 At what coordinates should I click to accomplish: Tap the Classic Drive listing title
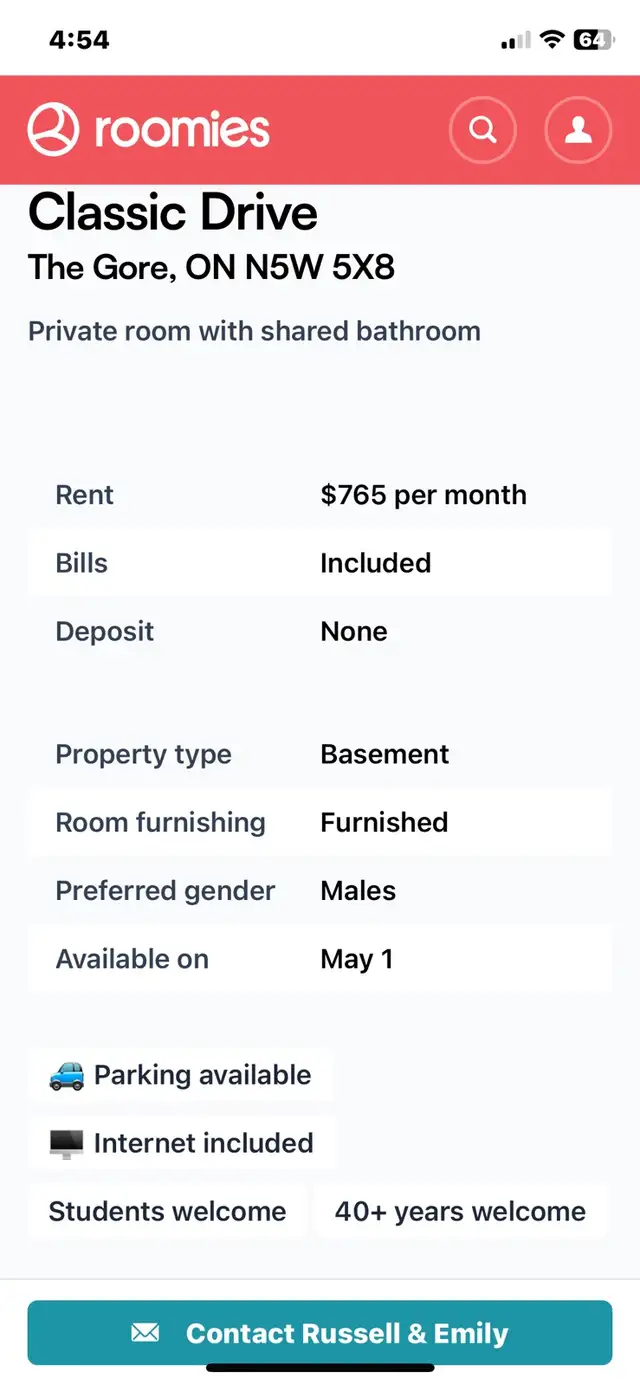tap(173, 212)
